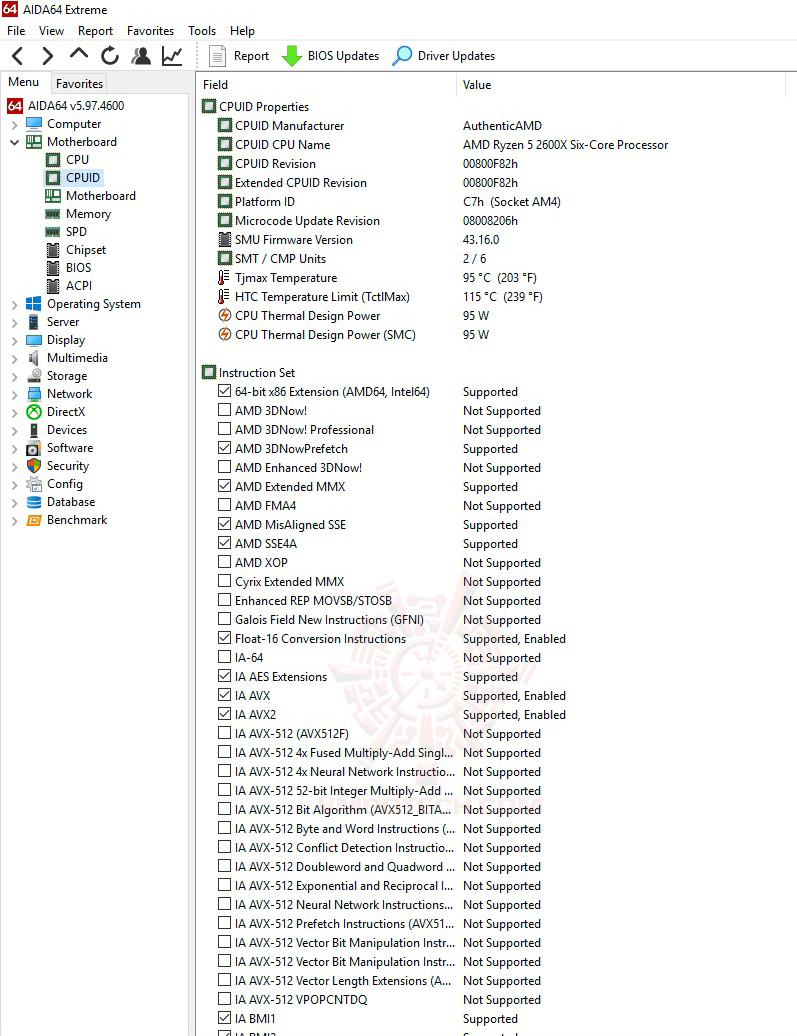
Task: Click the BIOS Updates button label
Action: (343, 56)
